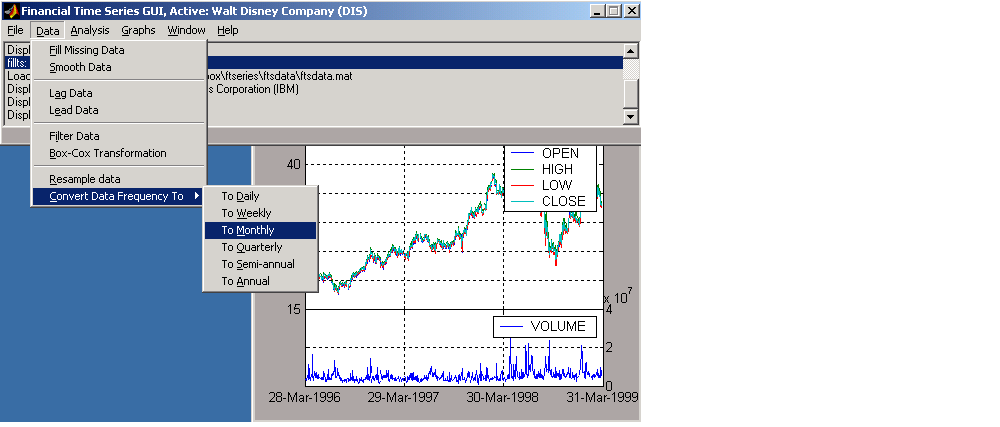Click the MATLAB icon in title bar
Screen dimensions: 1000x427
tap(11, 11)
